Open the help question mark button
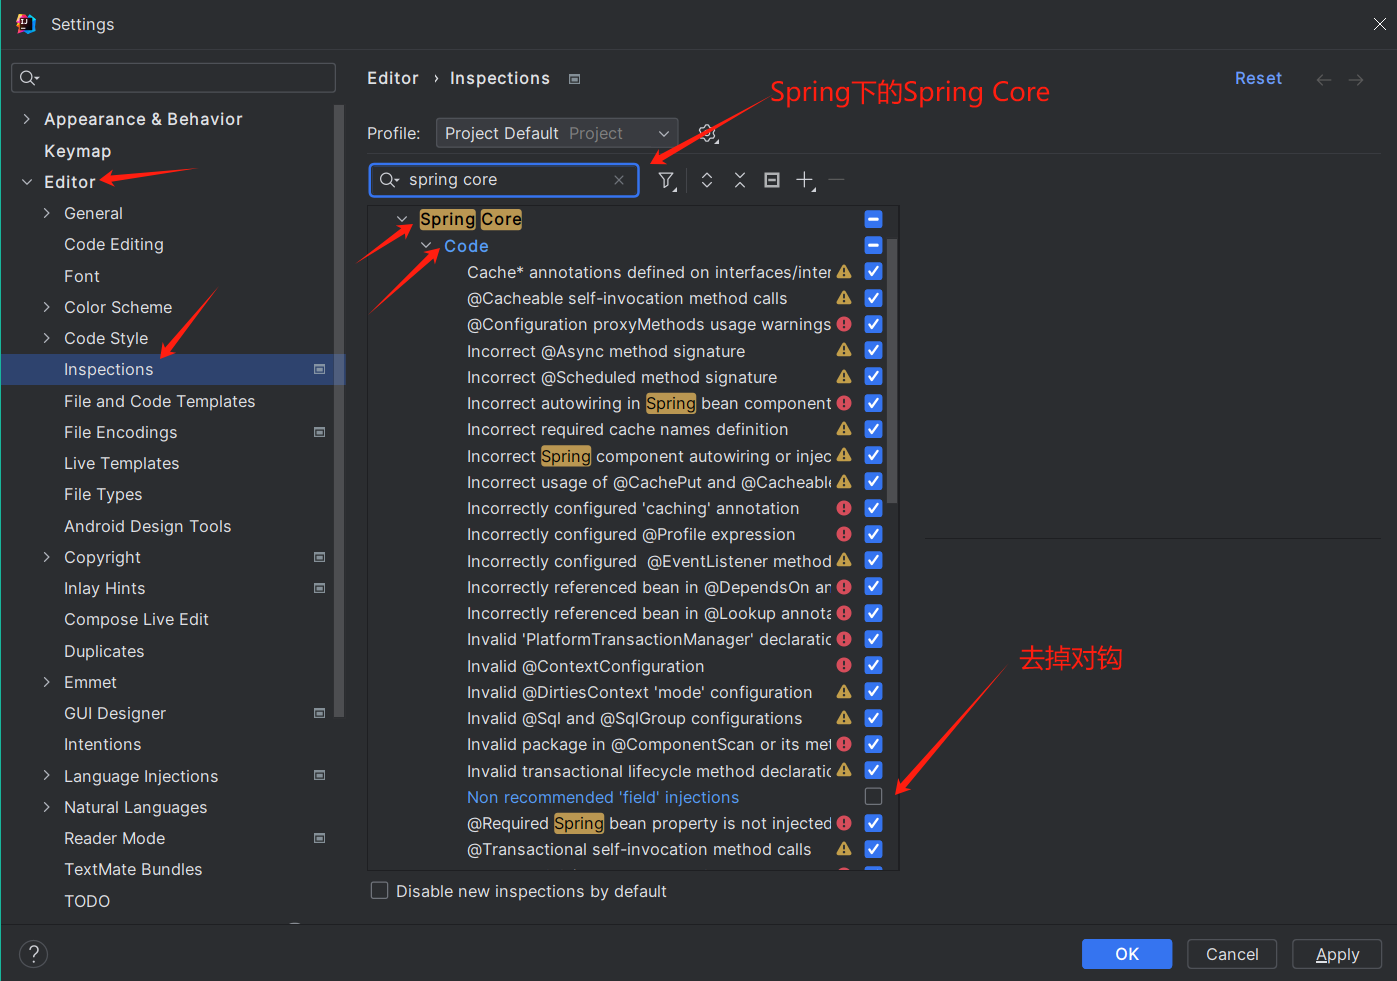 33,954
